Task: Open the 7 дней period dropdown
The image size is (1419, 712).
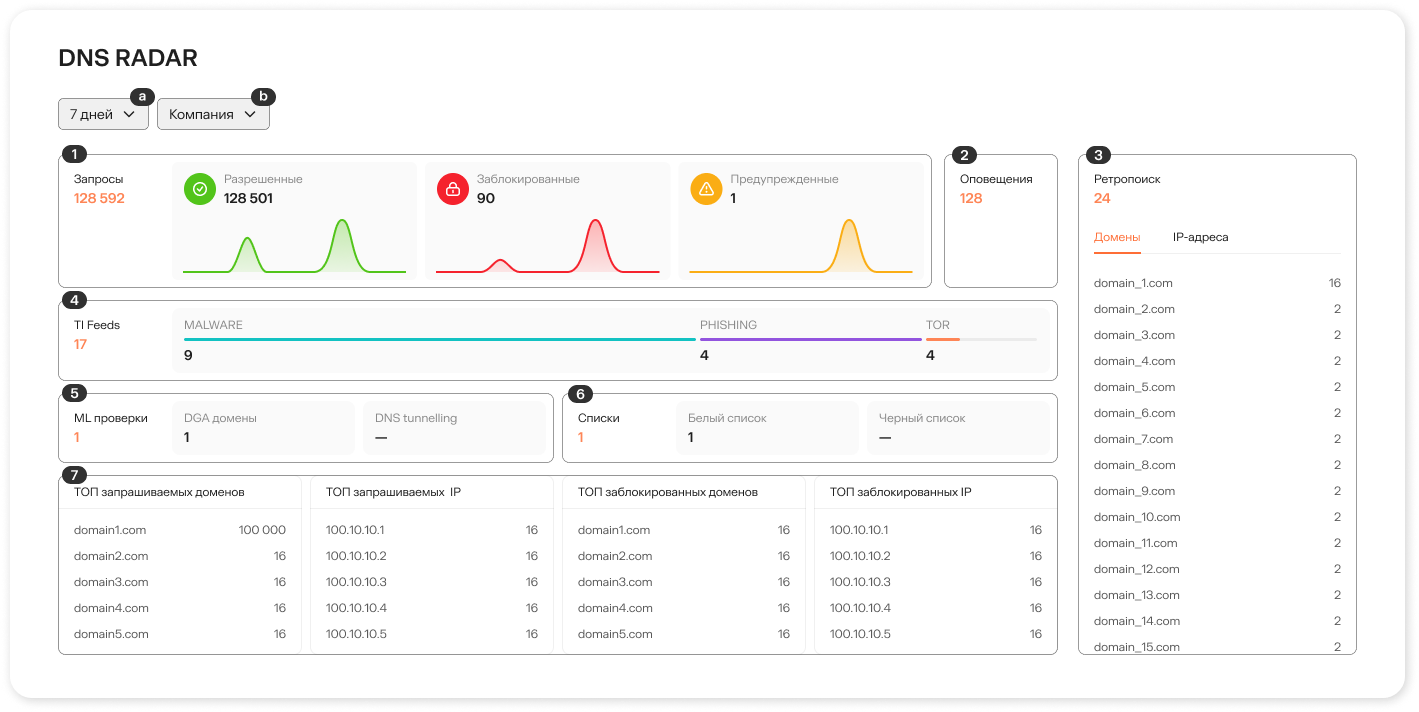Action: pyautogui.click(x=103, y=115)
